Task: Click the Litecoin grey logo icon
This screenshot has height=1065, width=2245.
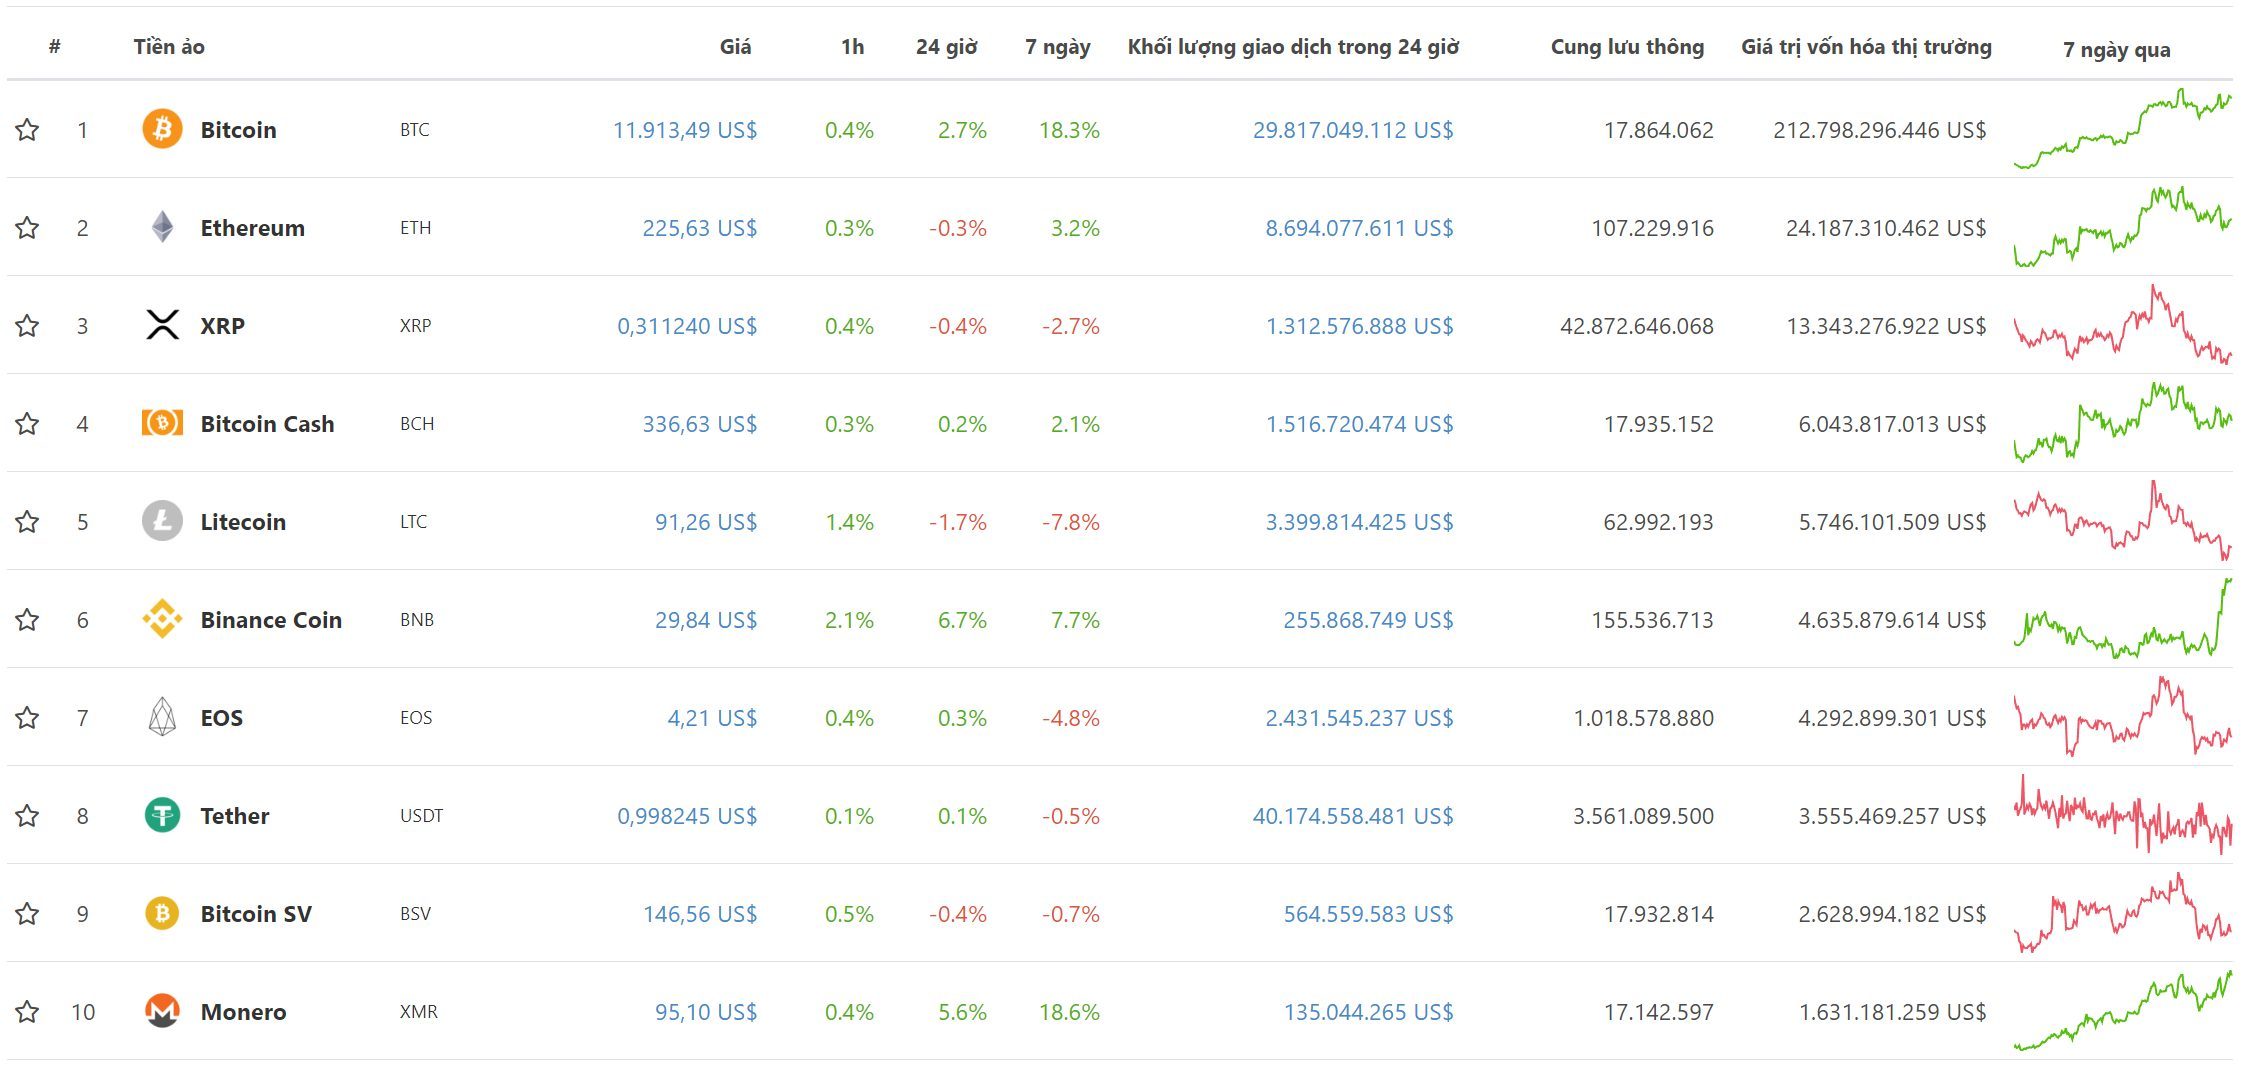Action: (x=162, y=521)
